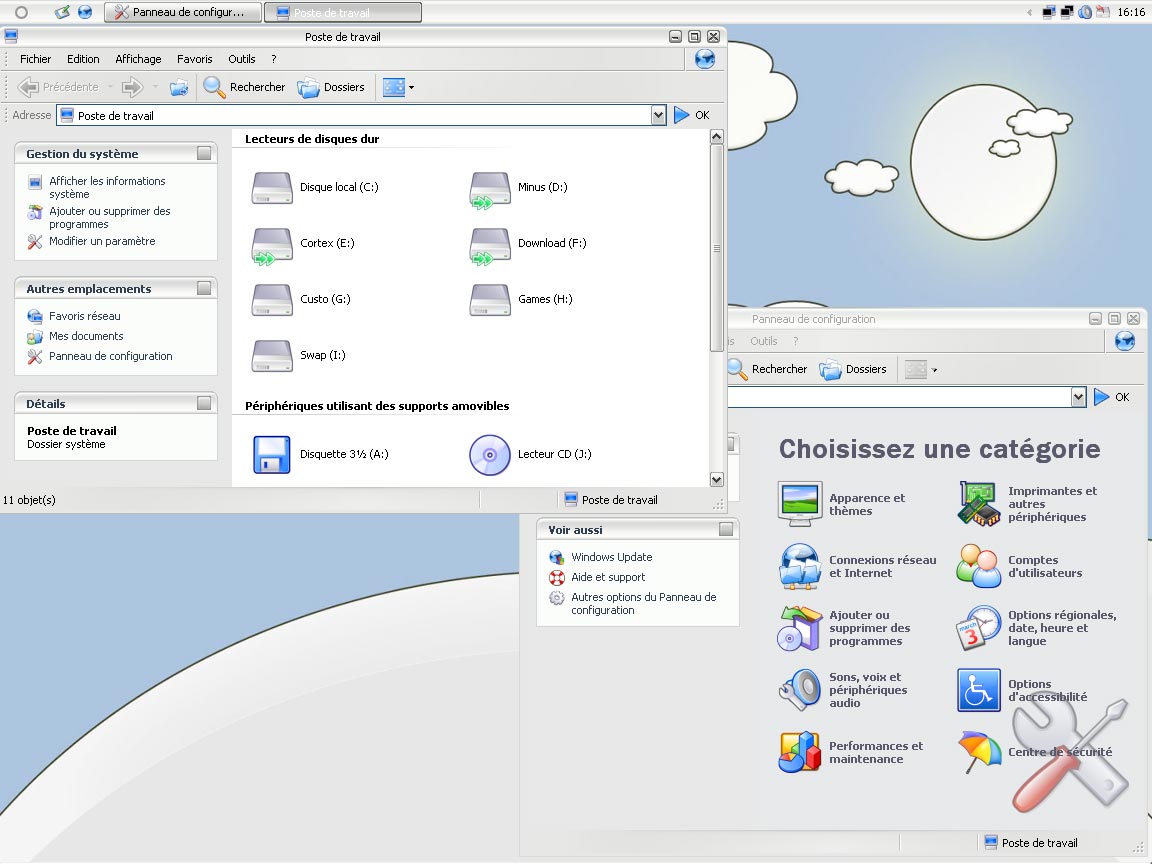The image size is (1152, 864).
Task: Click the clock showing 16:16
Action: click(x=1131, y=12)
